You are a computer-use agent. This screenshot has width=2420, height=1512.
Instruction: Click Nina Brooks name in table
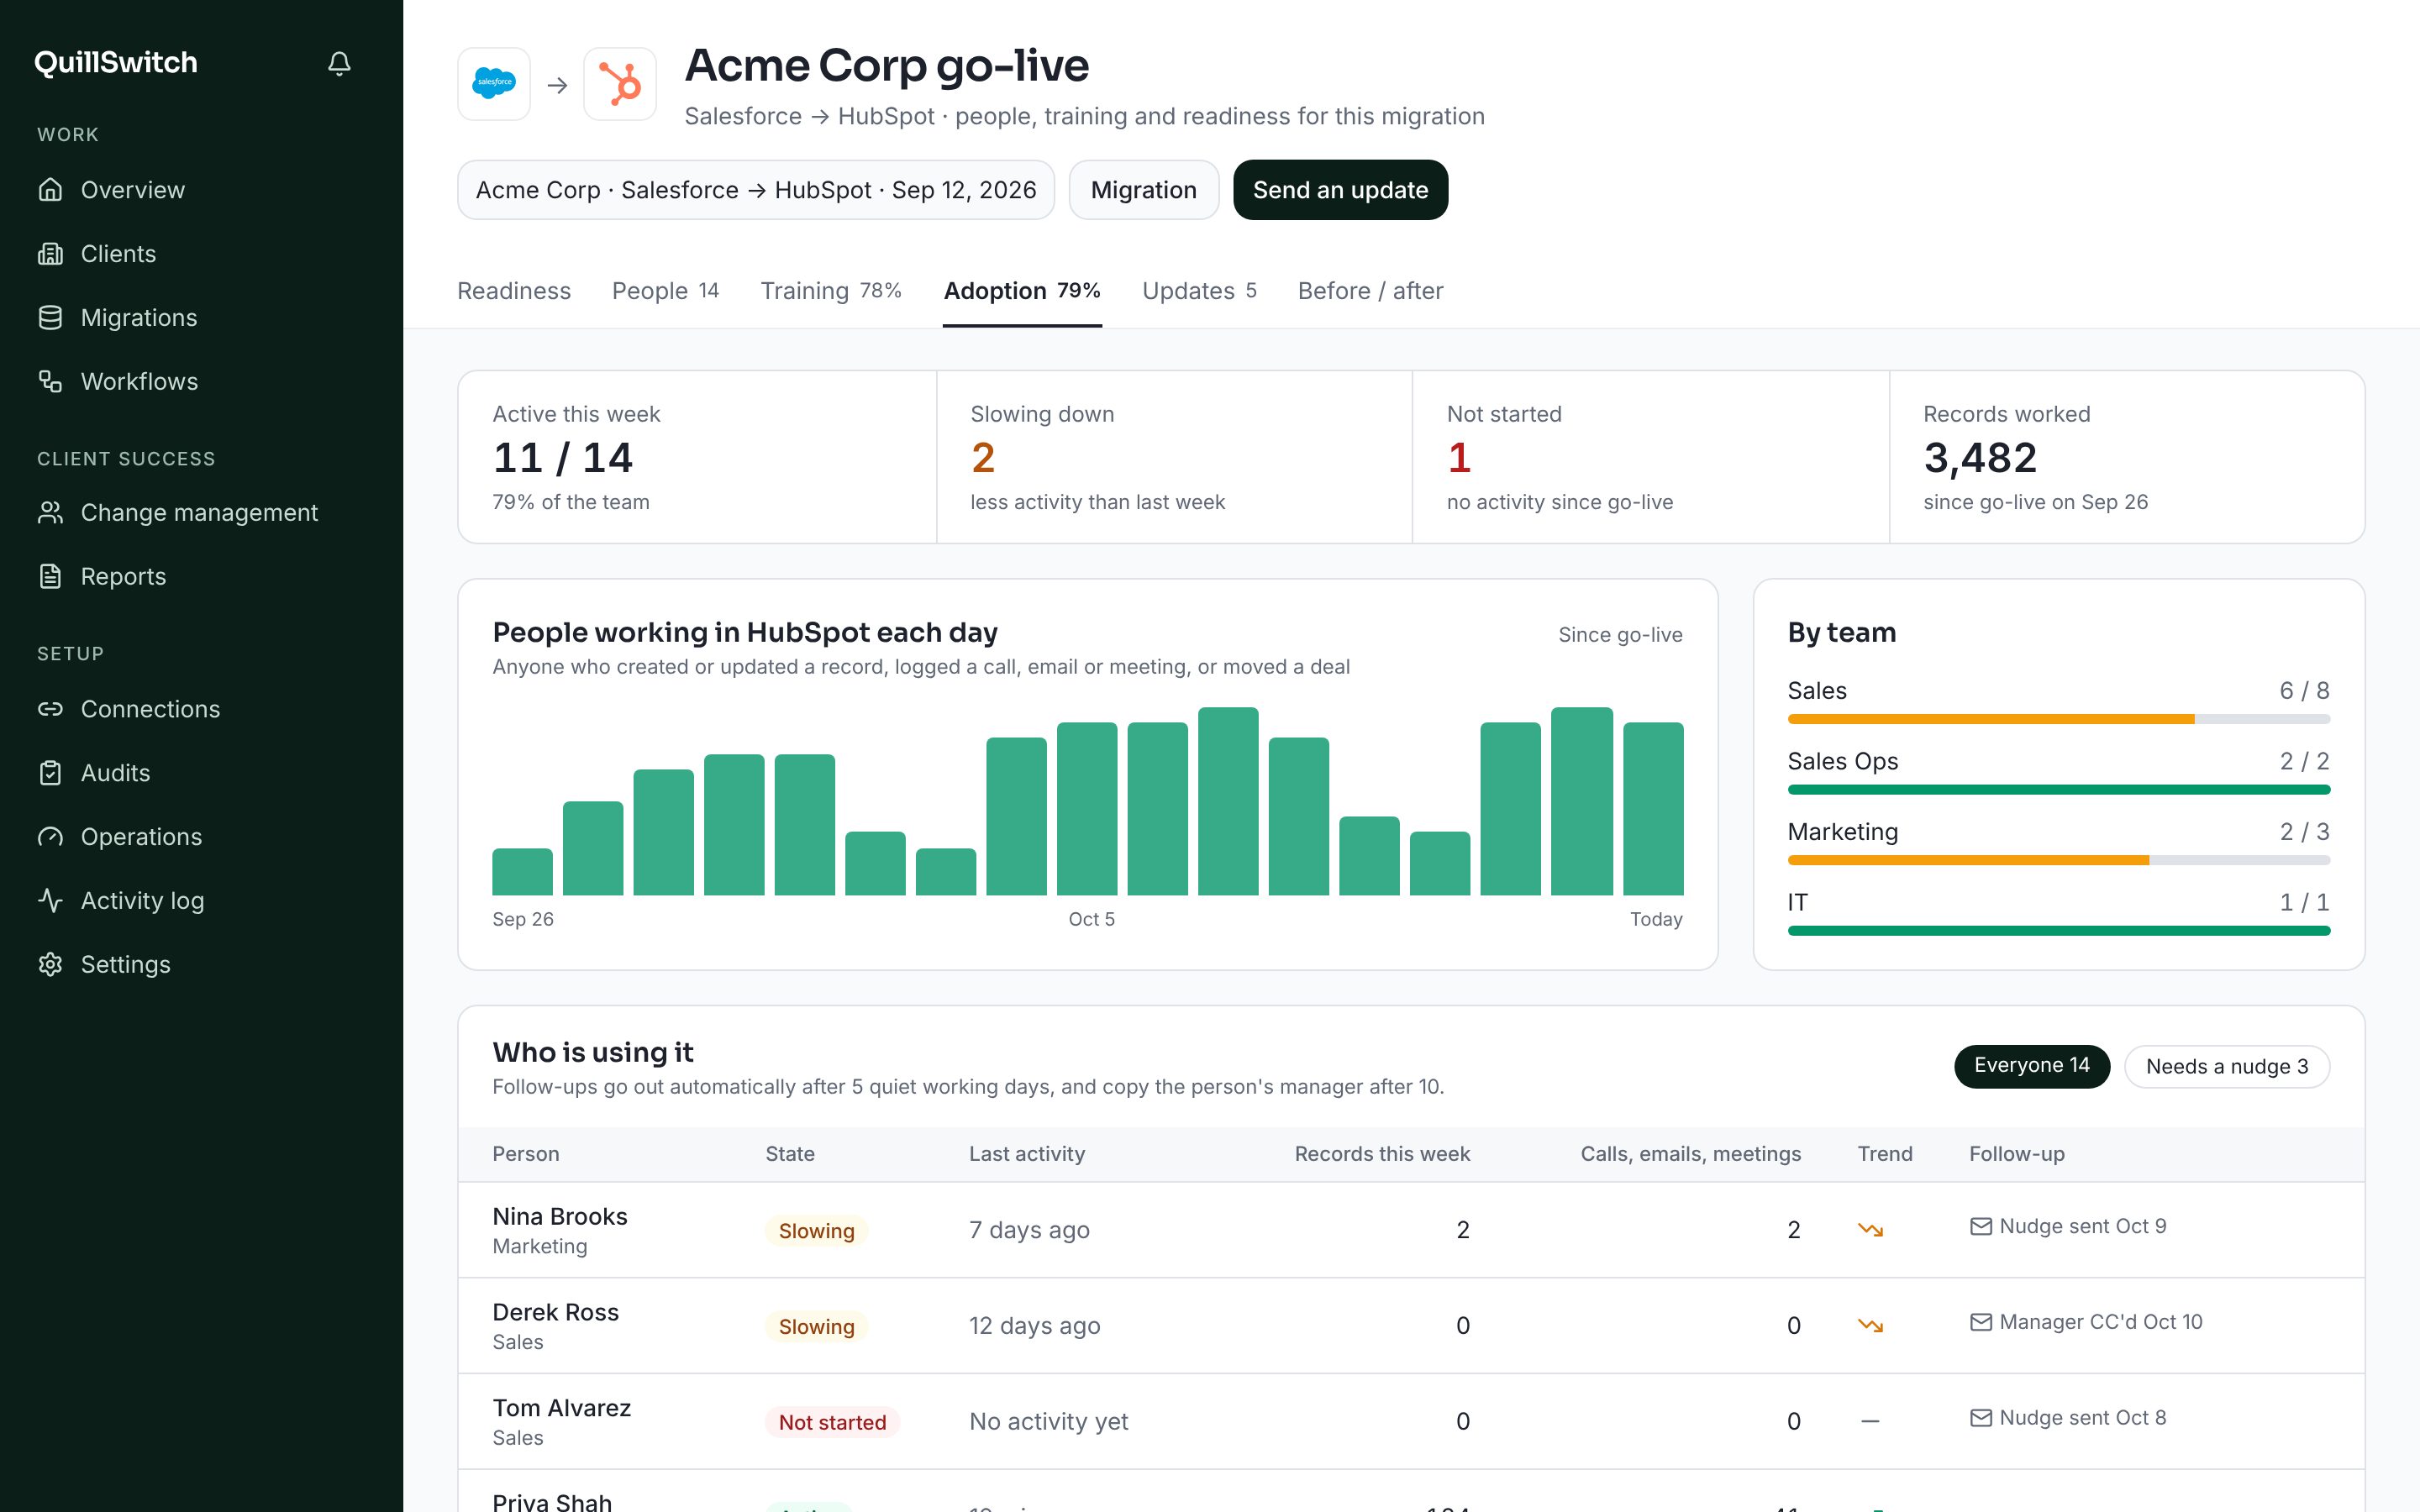point(560,1217)
